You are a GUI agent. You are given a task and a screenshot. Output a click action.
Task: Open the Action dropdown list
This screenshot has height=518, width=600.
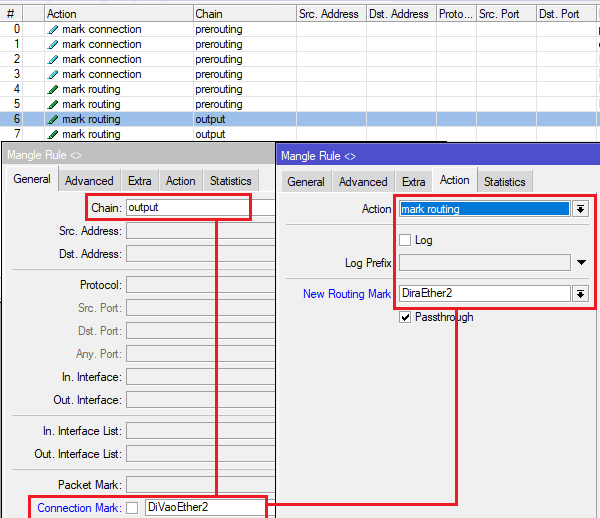pos(579,209)
